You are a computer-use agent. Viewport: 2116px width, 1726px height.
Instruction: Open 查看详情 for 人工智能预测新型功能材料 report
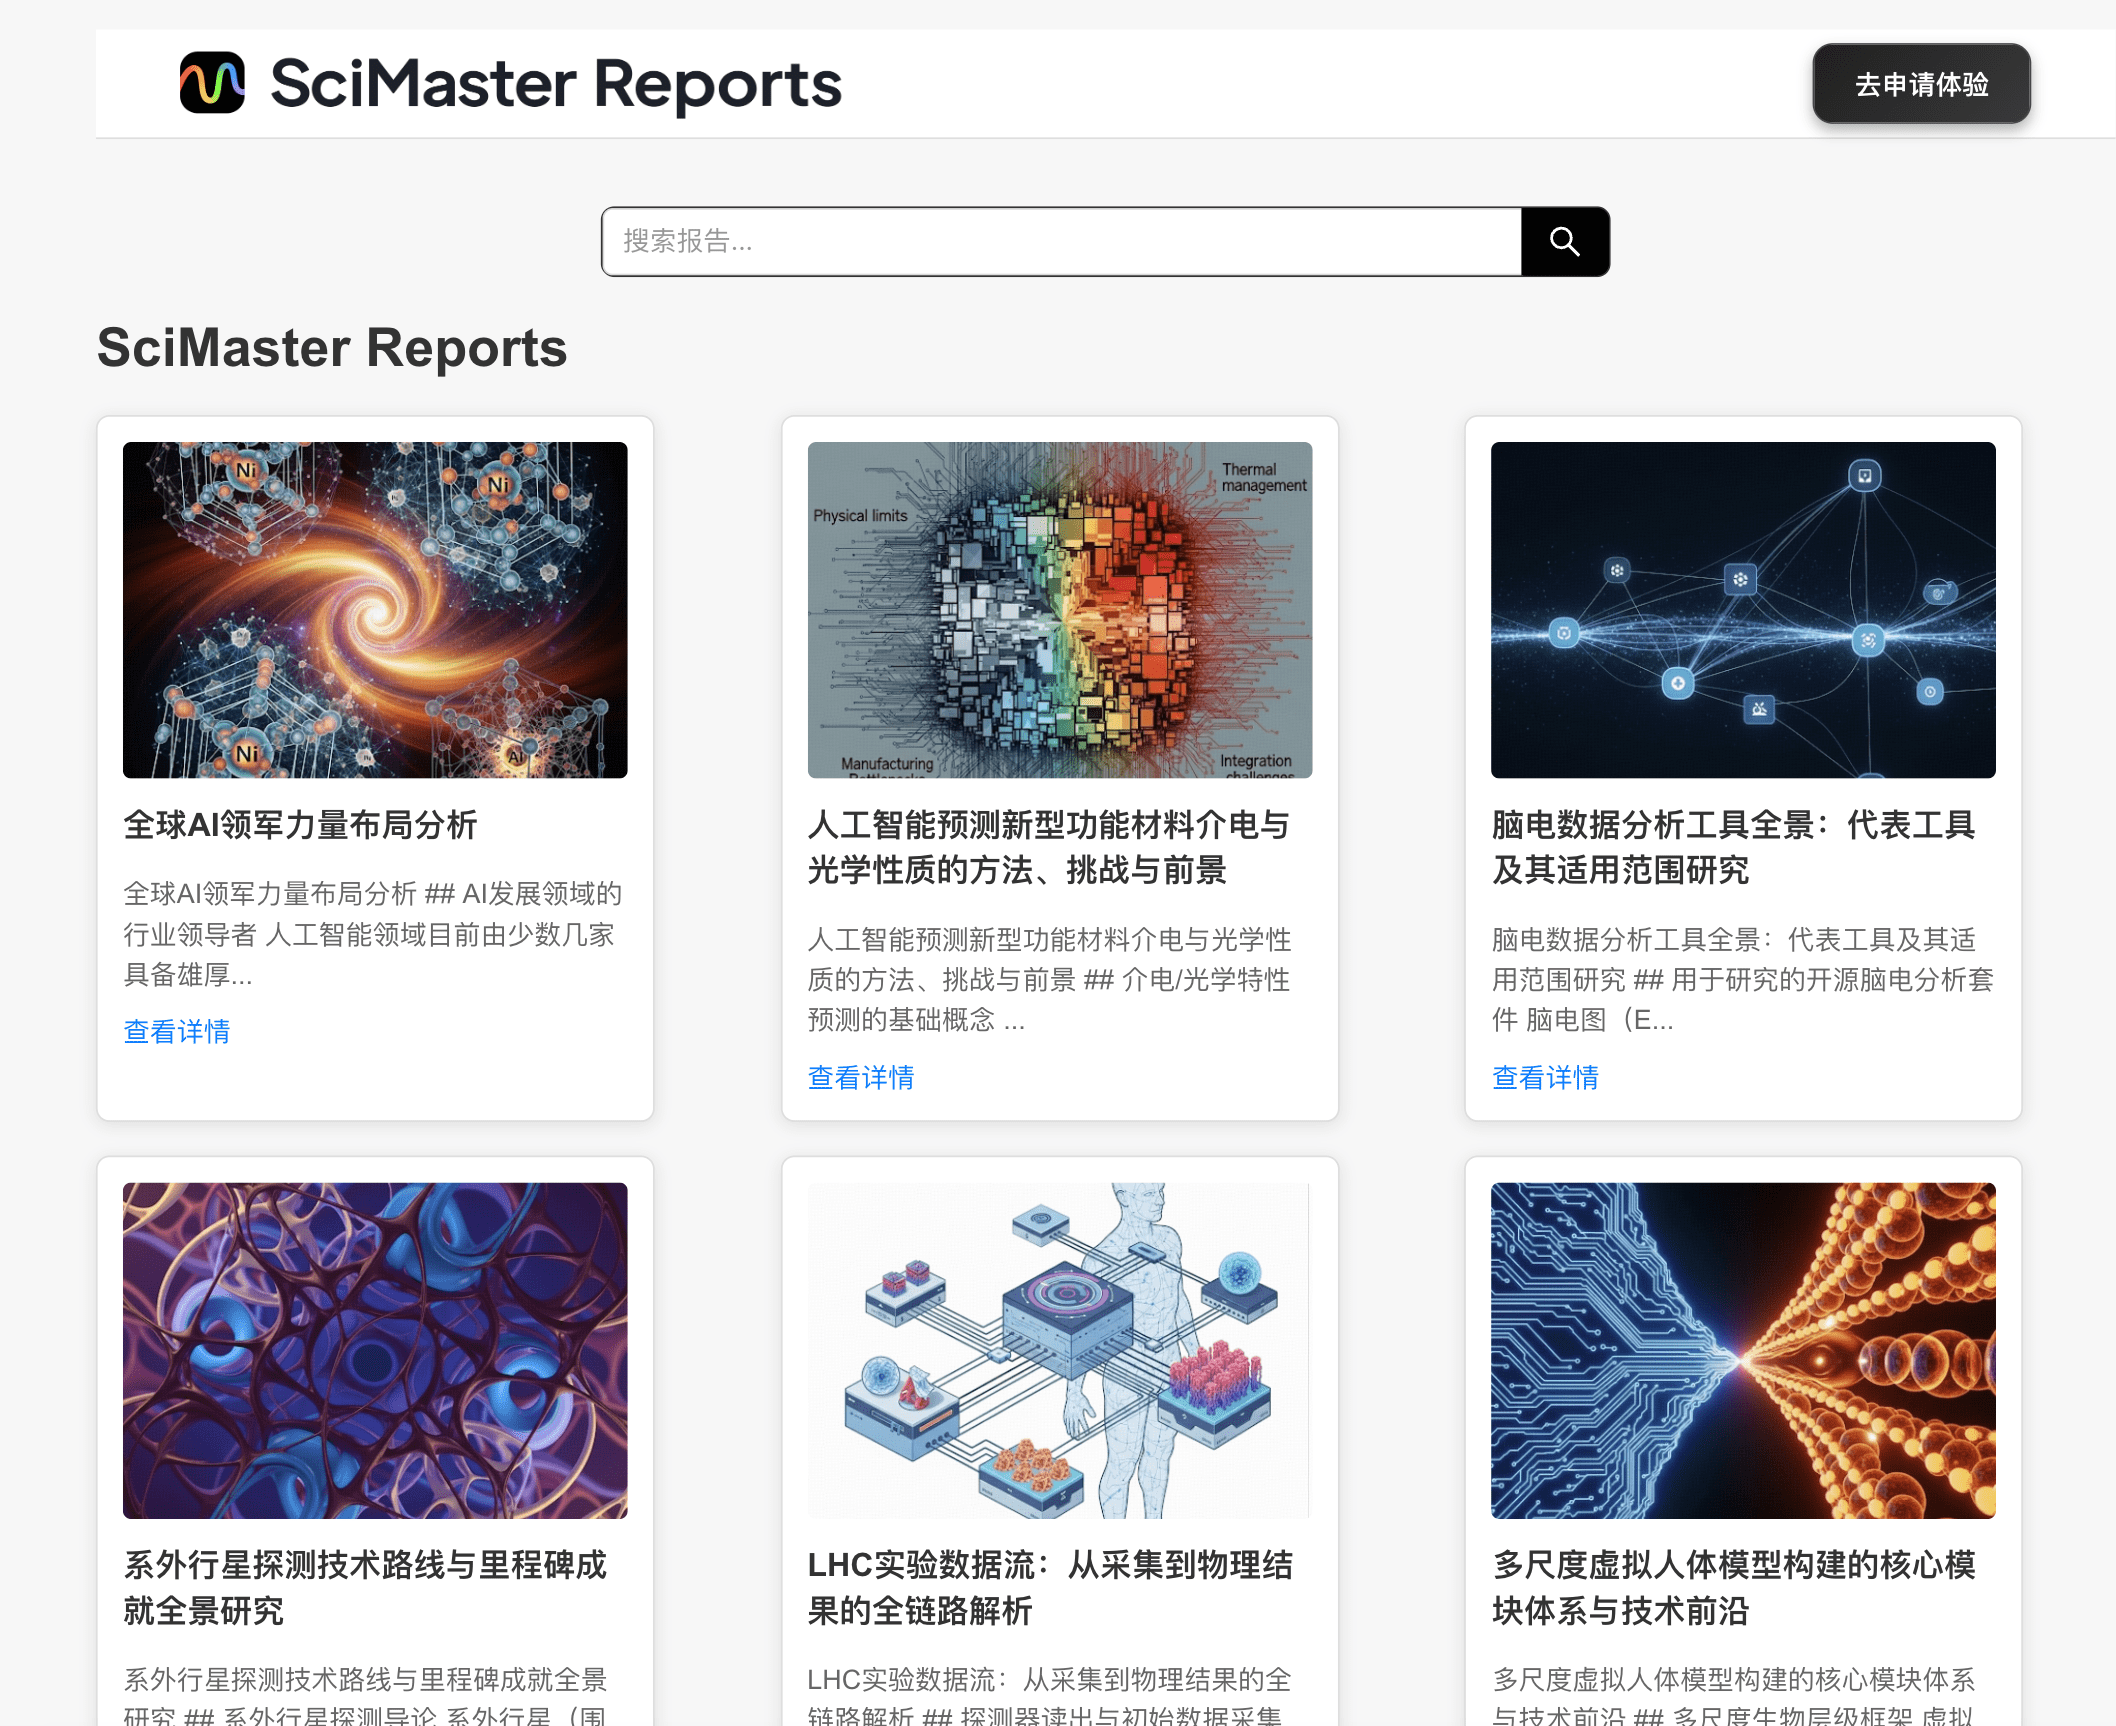point(861,1078)
